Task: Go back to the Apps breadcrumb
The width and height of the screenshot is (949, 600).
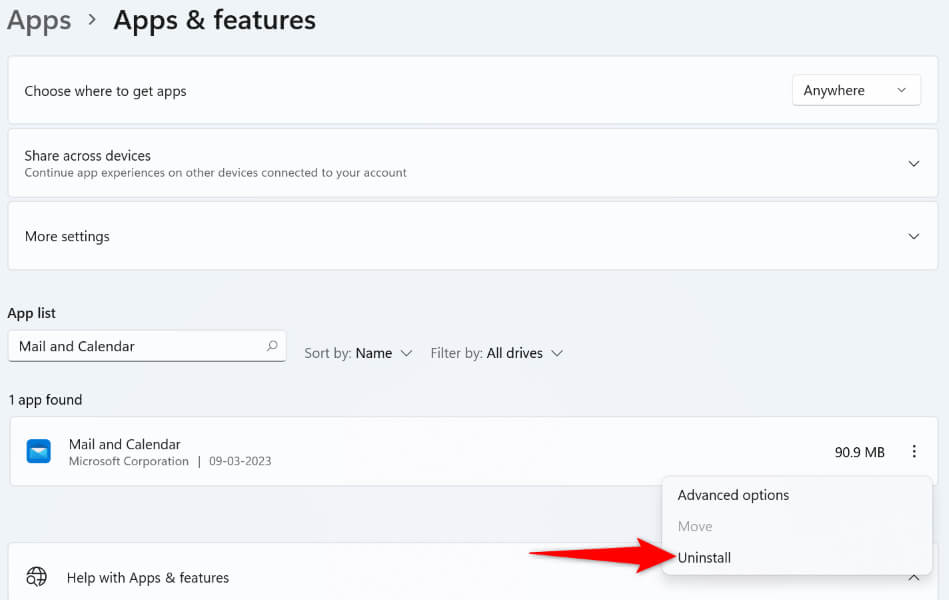Action: point(40,21)
